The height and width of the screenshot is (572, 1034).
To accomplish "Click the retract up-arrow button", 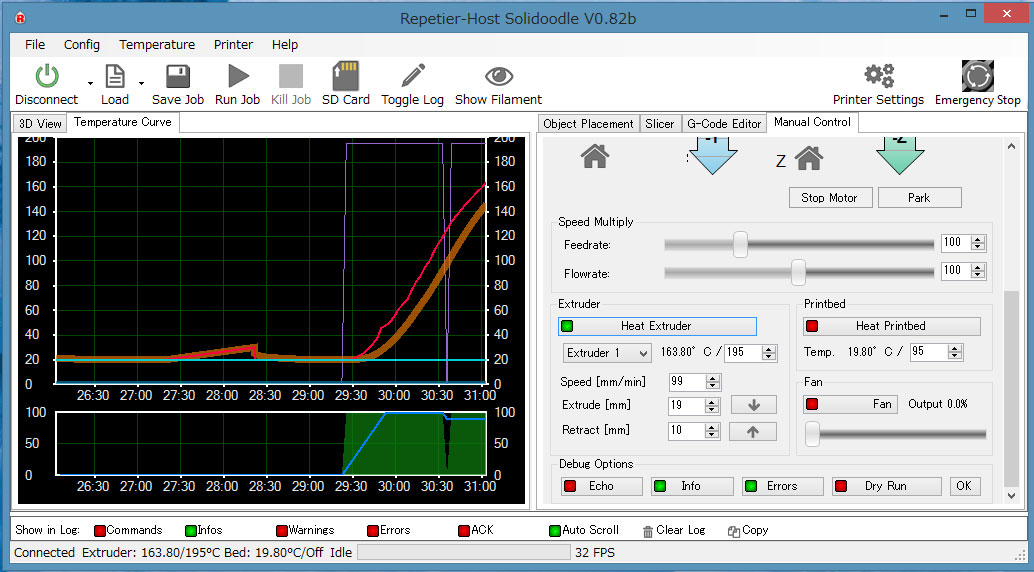I will (x=752, y=431).
